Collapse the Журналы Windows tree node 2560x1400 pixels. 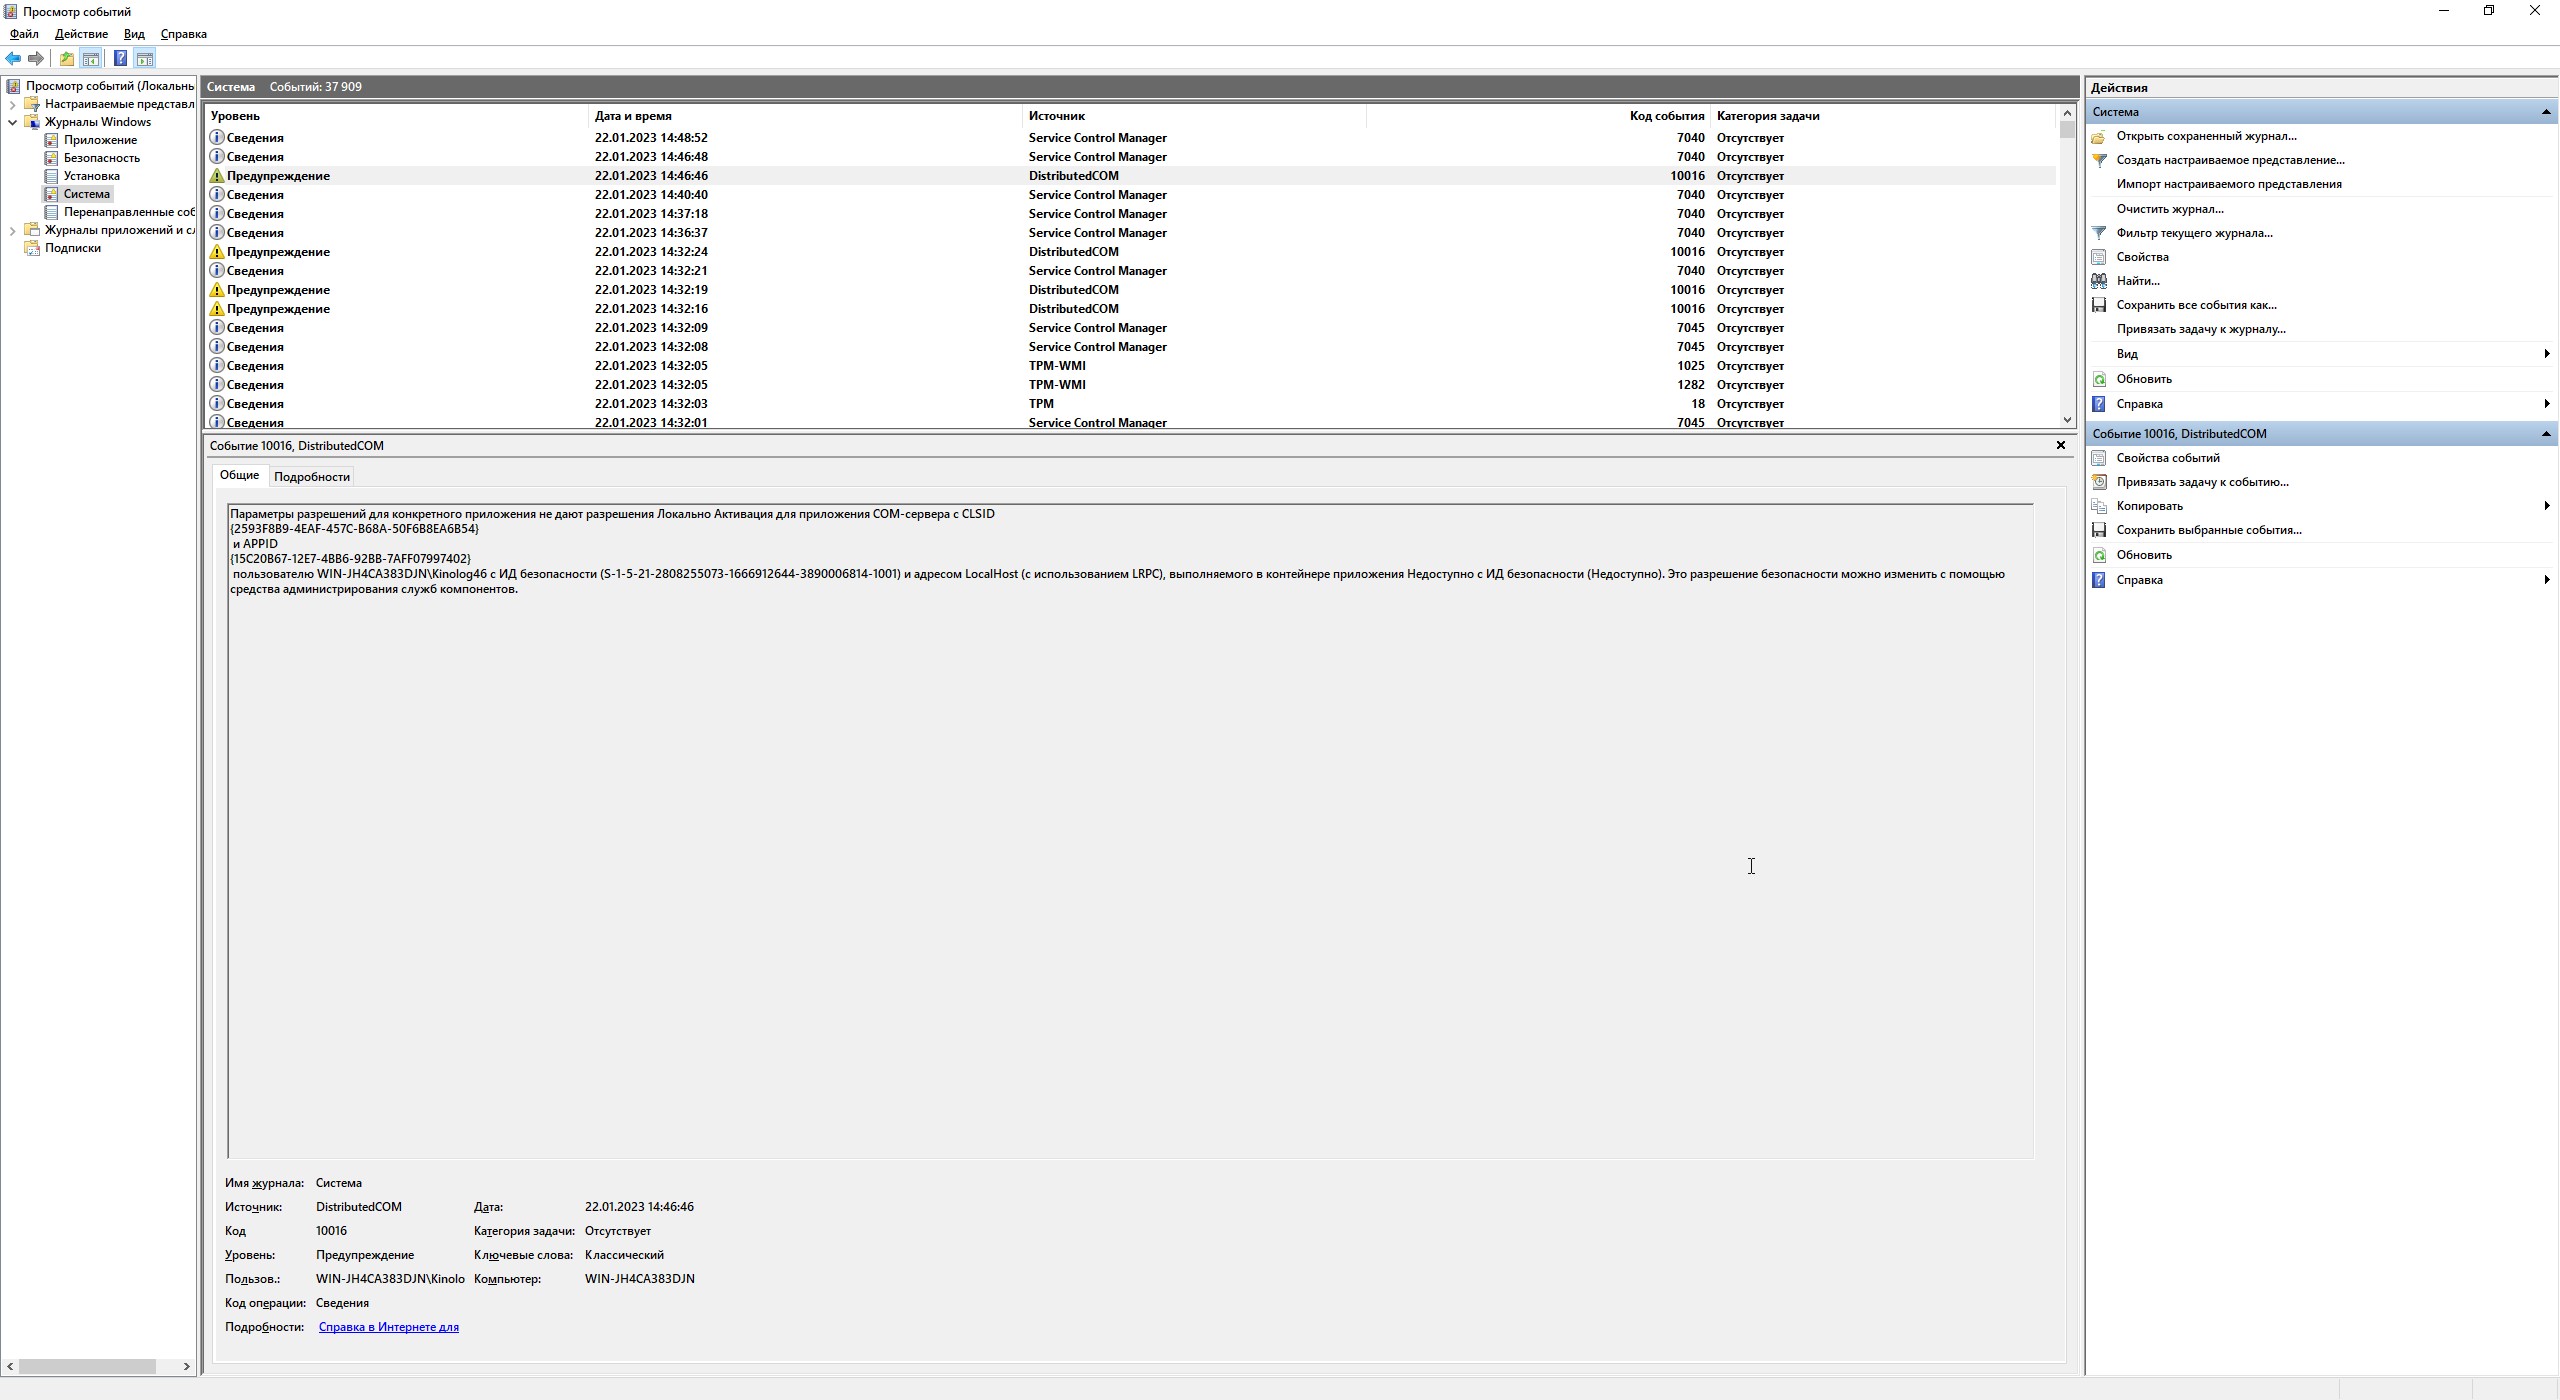point(12,122)
